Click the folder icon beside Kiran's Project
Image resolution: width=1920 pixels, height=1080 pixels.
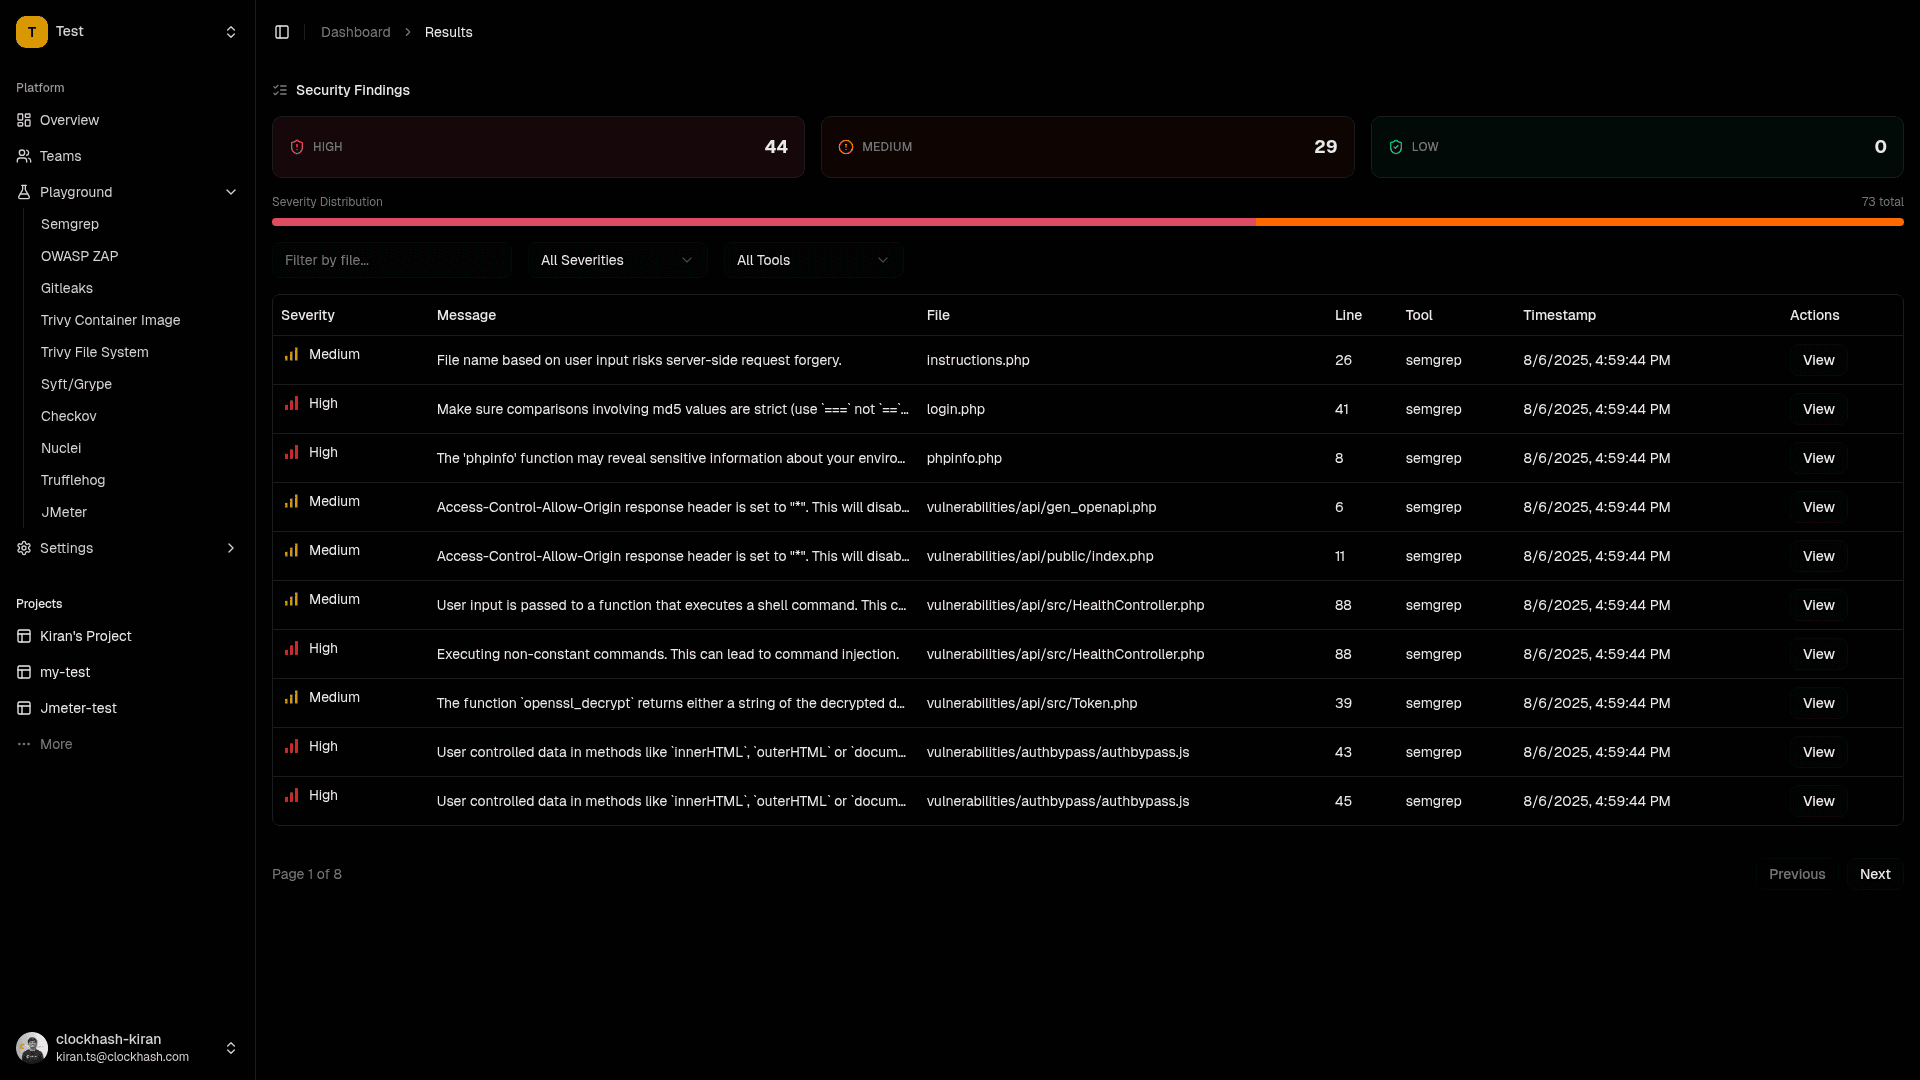(23, 636)
